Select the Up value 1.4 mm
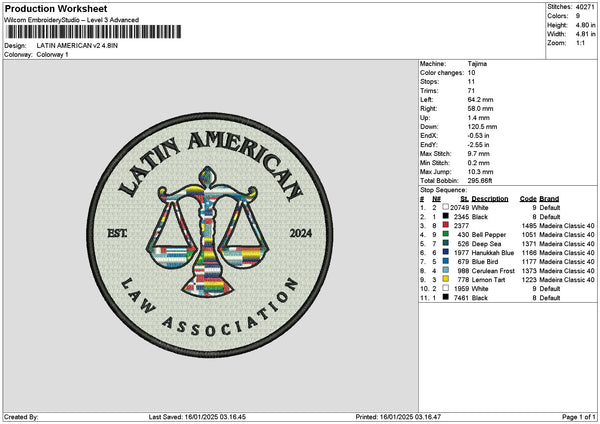Screen dimensions: 600x424 478,118
